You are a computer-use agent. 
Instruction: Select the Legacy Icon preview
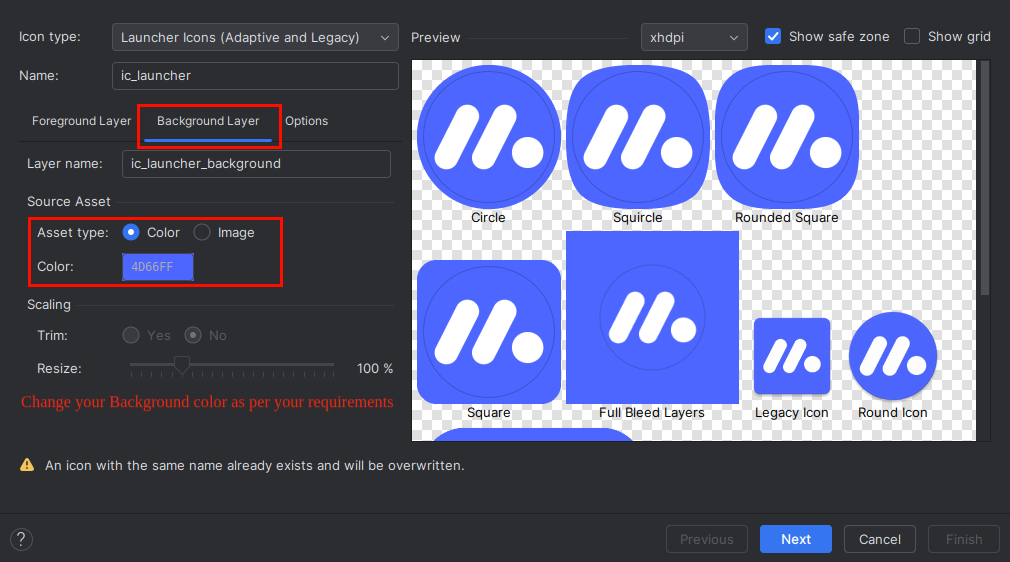[791, 356]
